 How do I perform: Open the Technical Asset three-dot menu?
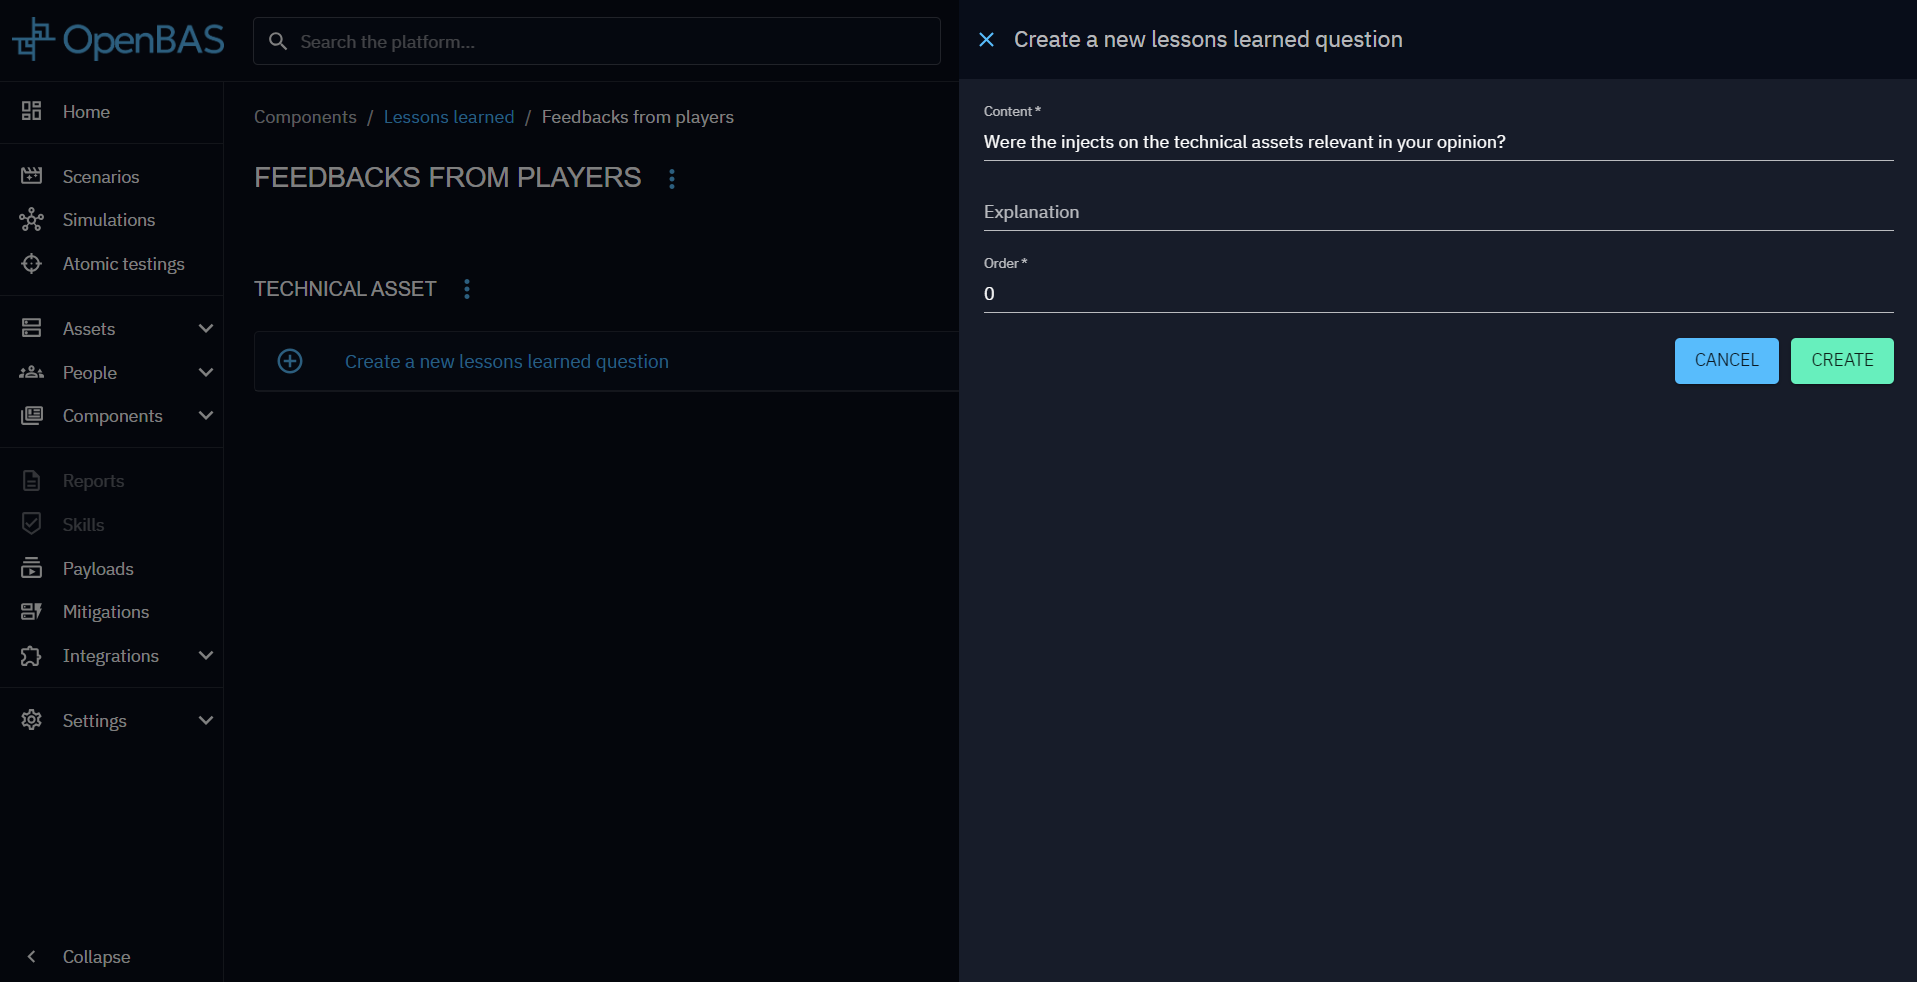467,289
